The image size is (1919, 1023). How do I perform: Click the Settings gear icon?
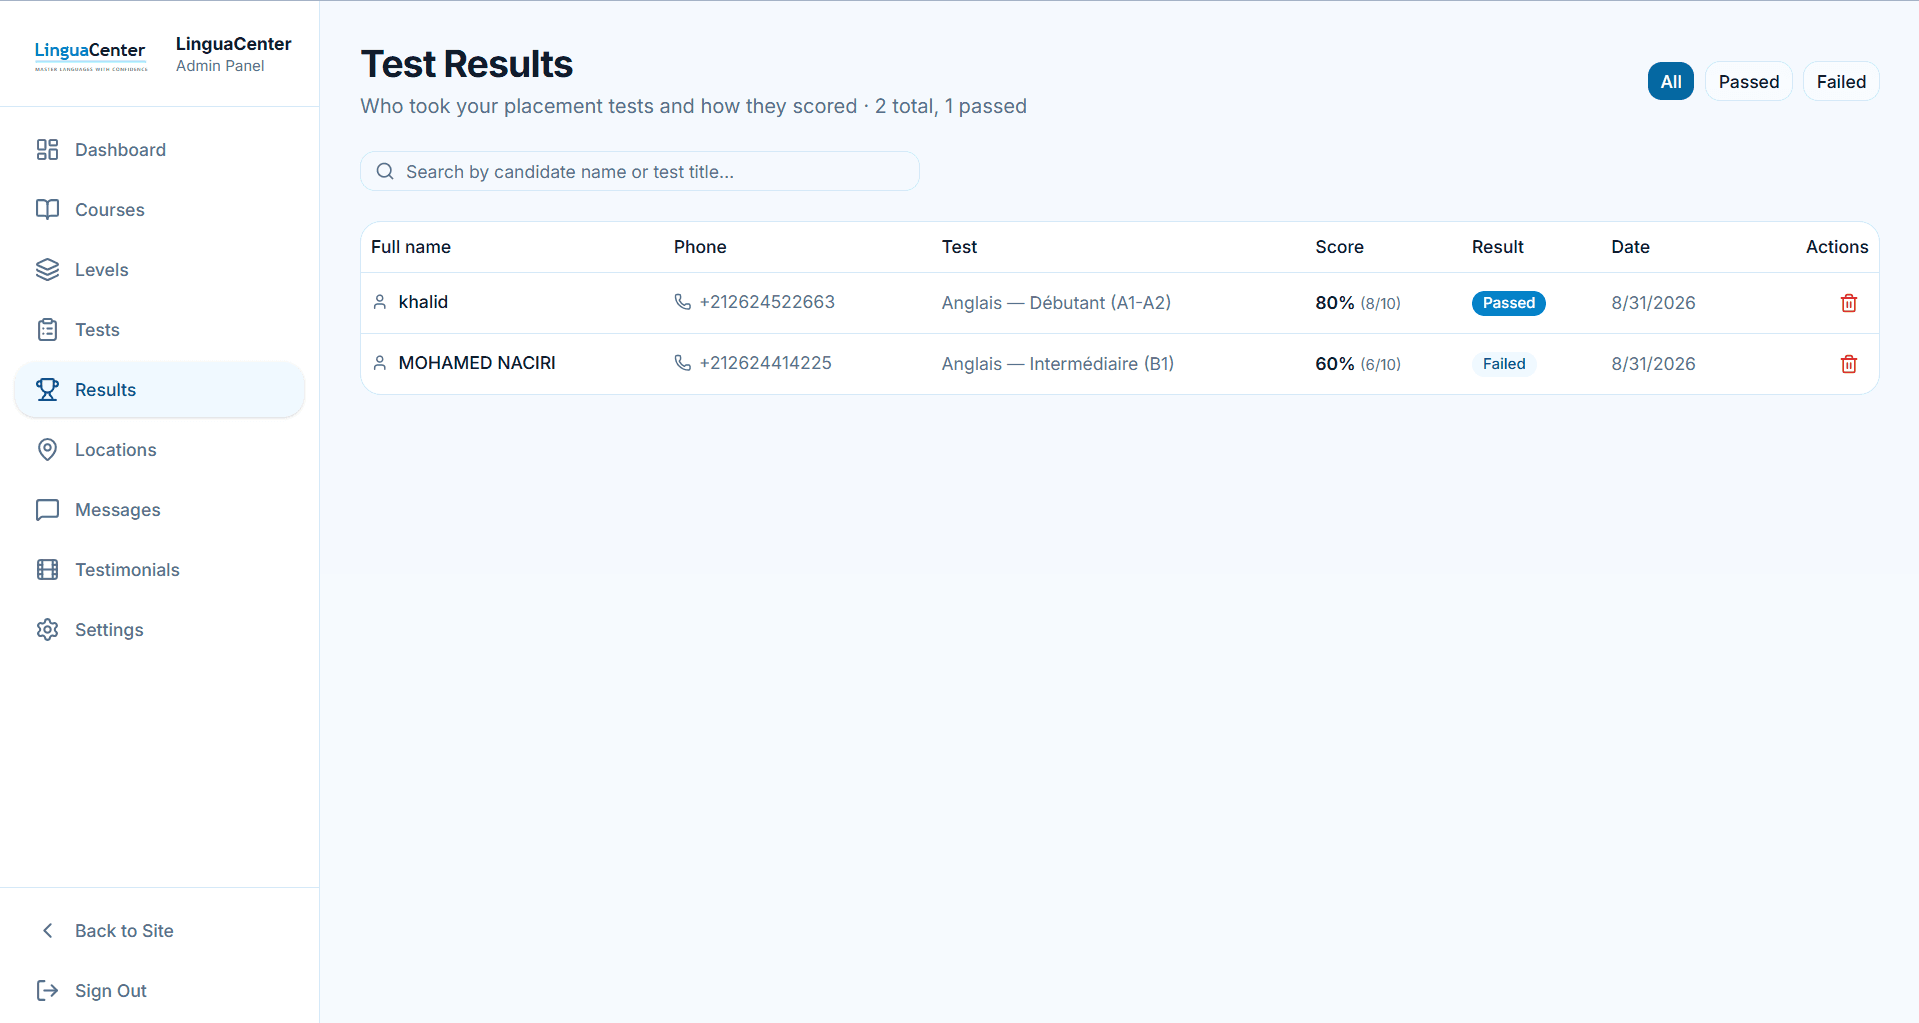pos(47,630)
